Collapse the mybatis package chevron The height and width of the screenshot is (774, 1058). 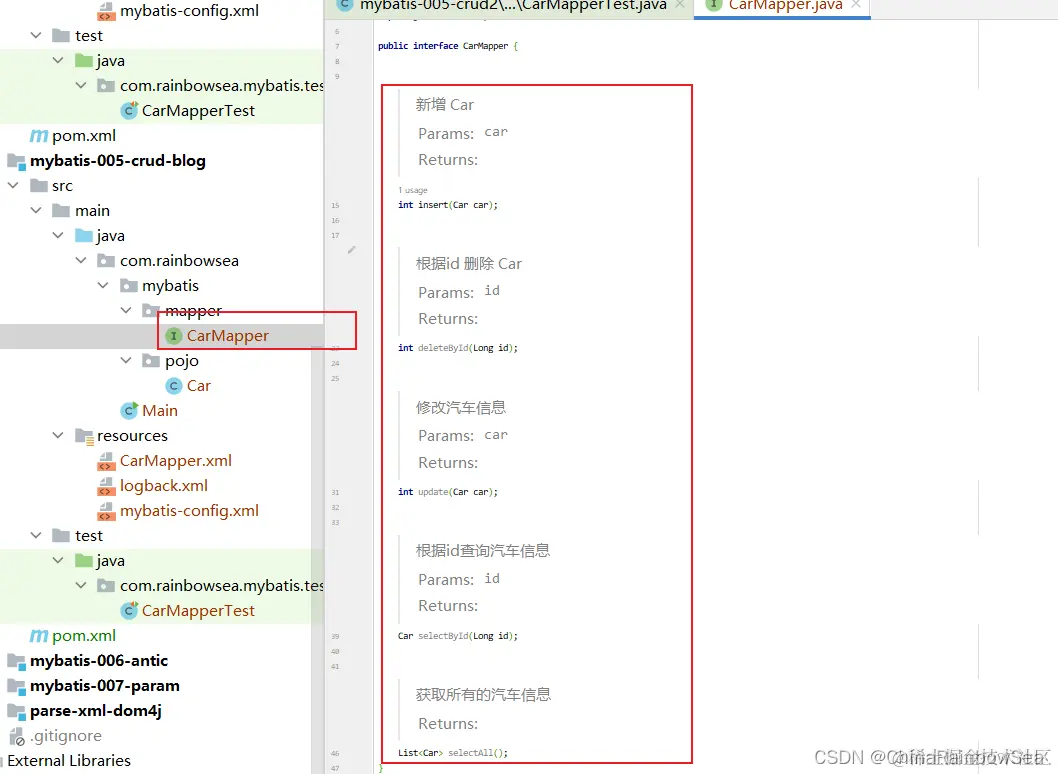[103, 285]
